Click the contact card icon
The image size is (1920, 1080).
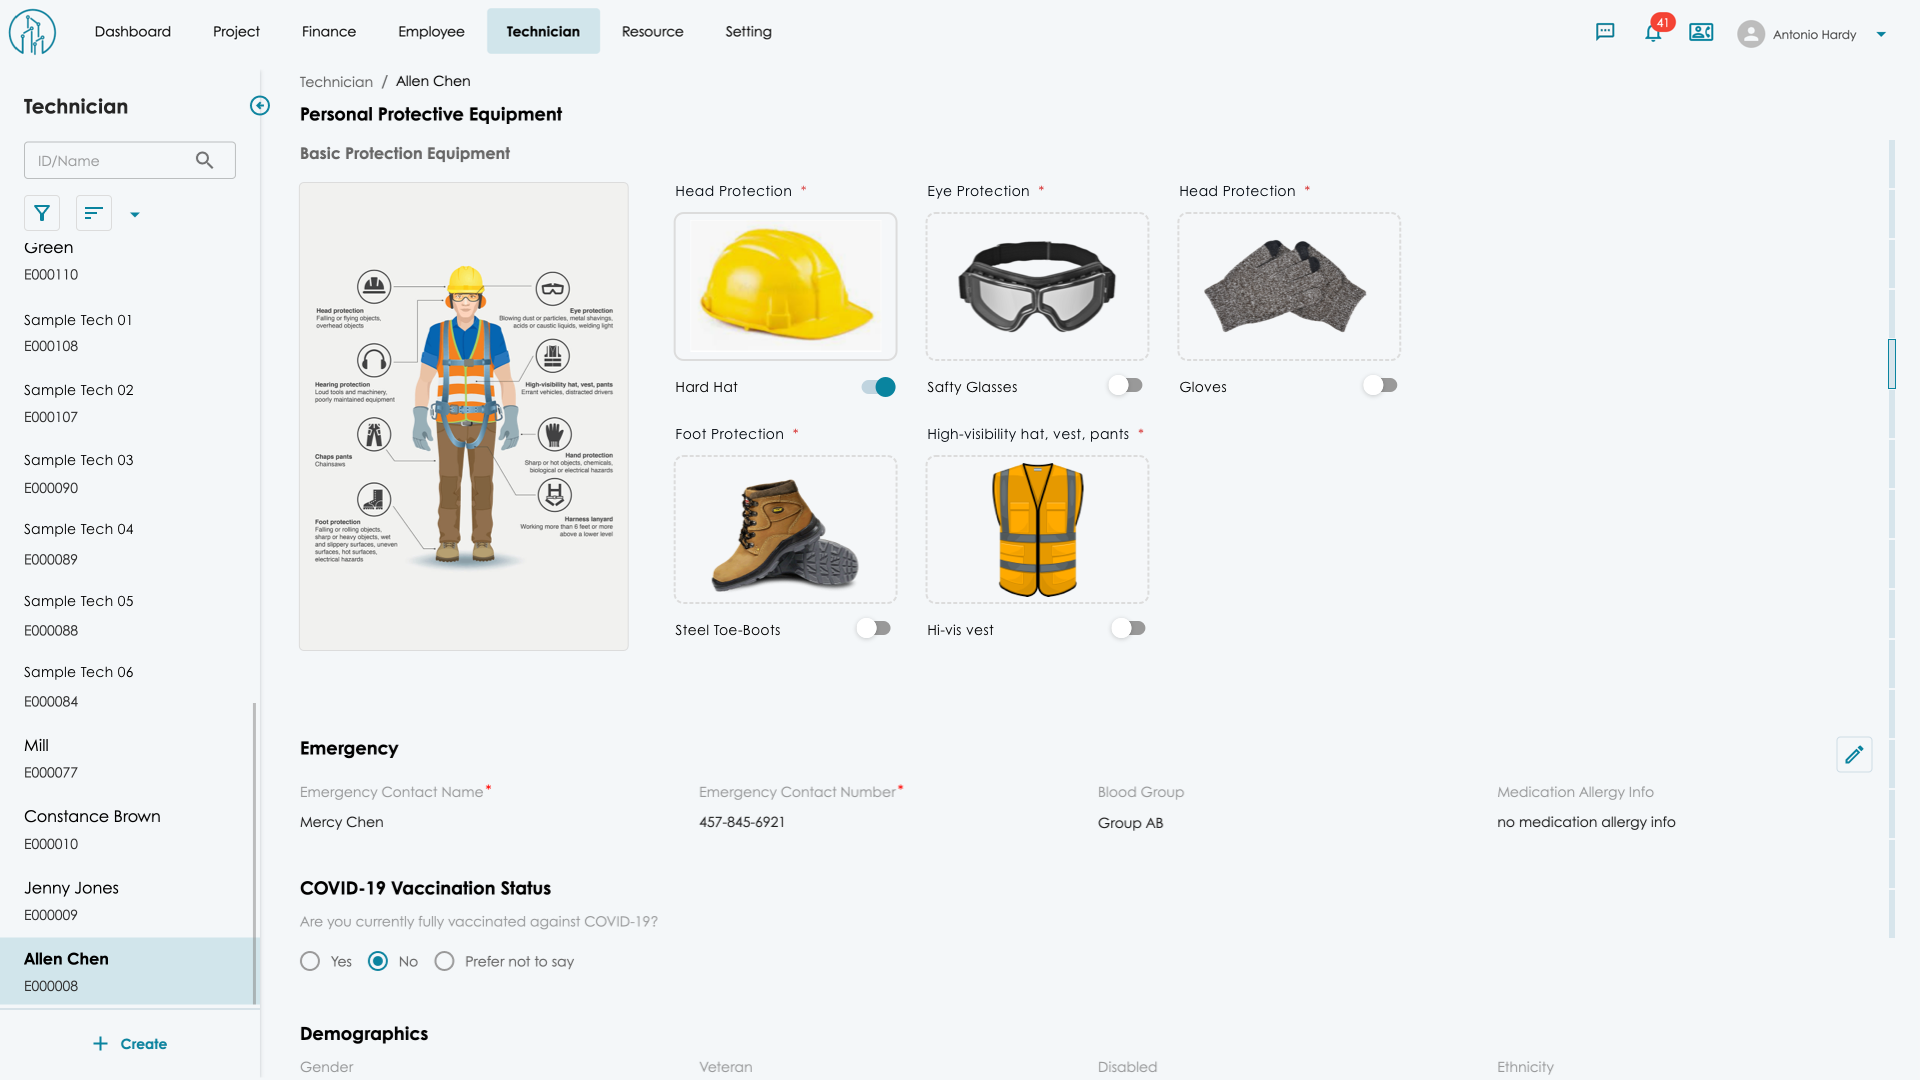1701,32
